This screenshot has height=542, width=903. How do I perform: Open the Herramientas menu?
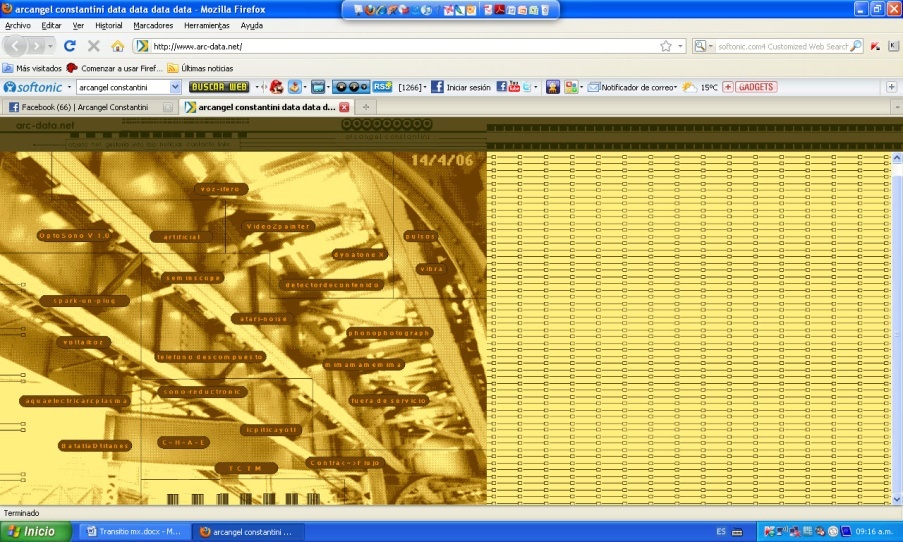click(x=206, y=25)
